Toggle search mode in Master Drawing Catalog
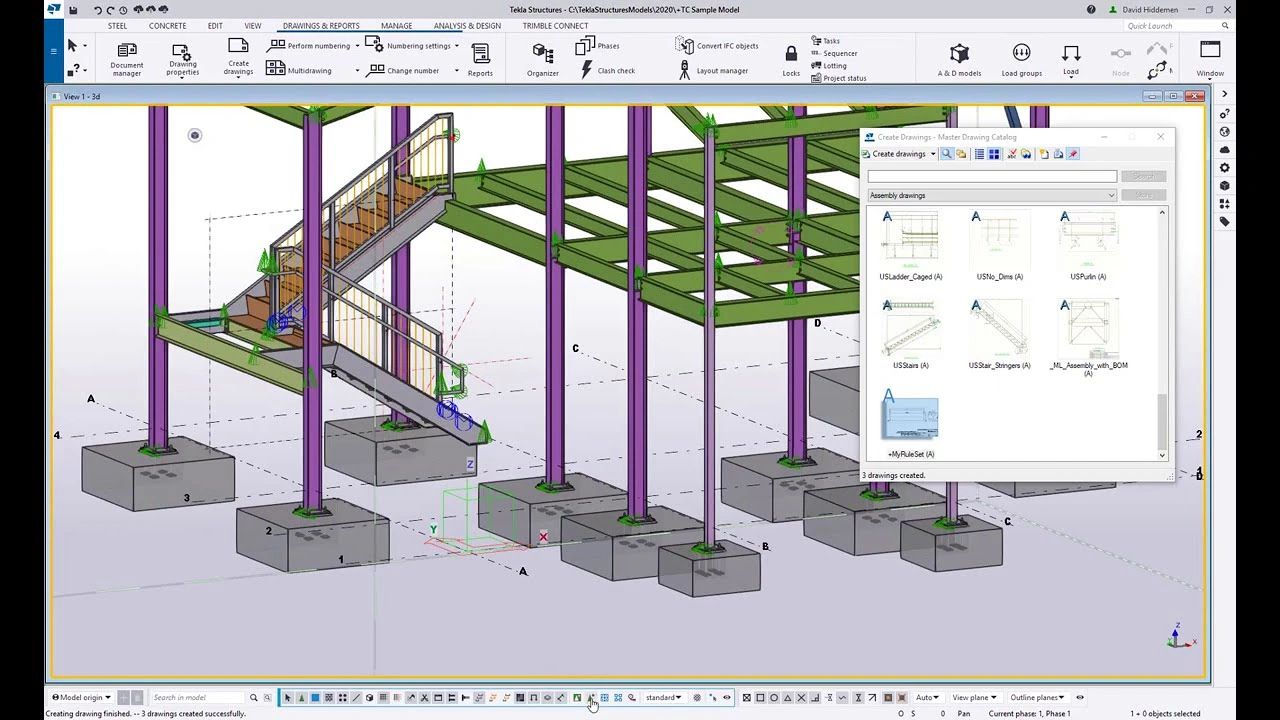 click(946, 154)
